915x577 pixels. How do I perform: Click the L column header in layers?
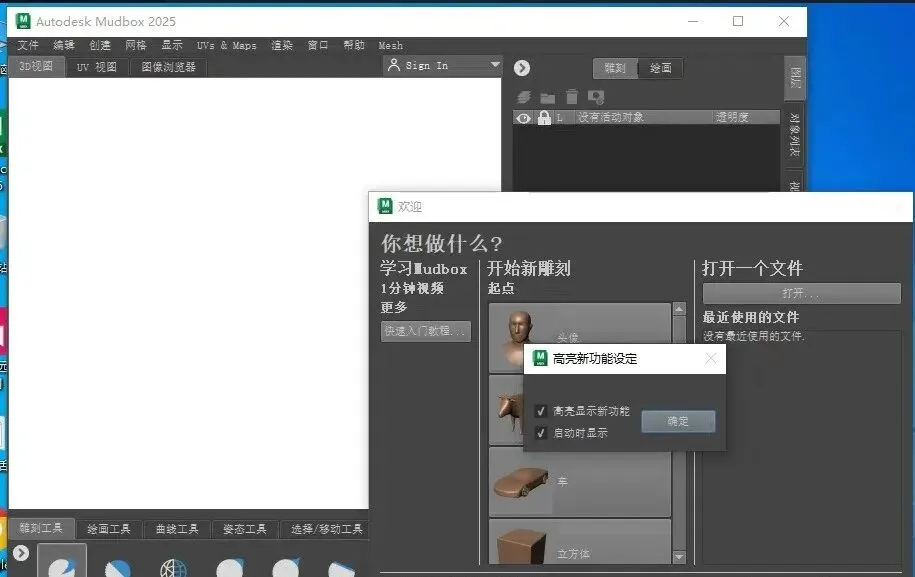(560, 118)
